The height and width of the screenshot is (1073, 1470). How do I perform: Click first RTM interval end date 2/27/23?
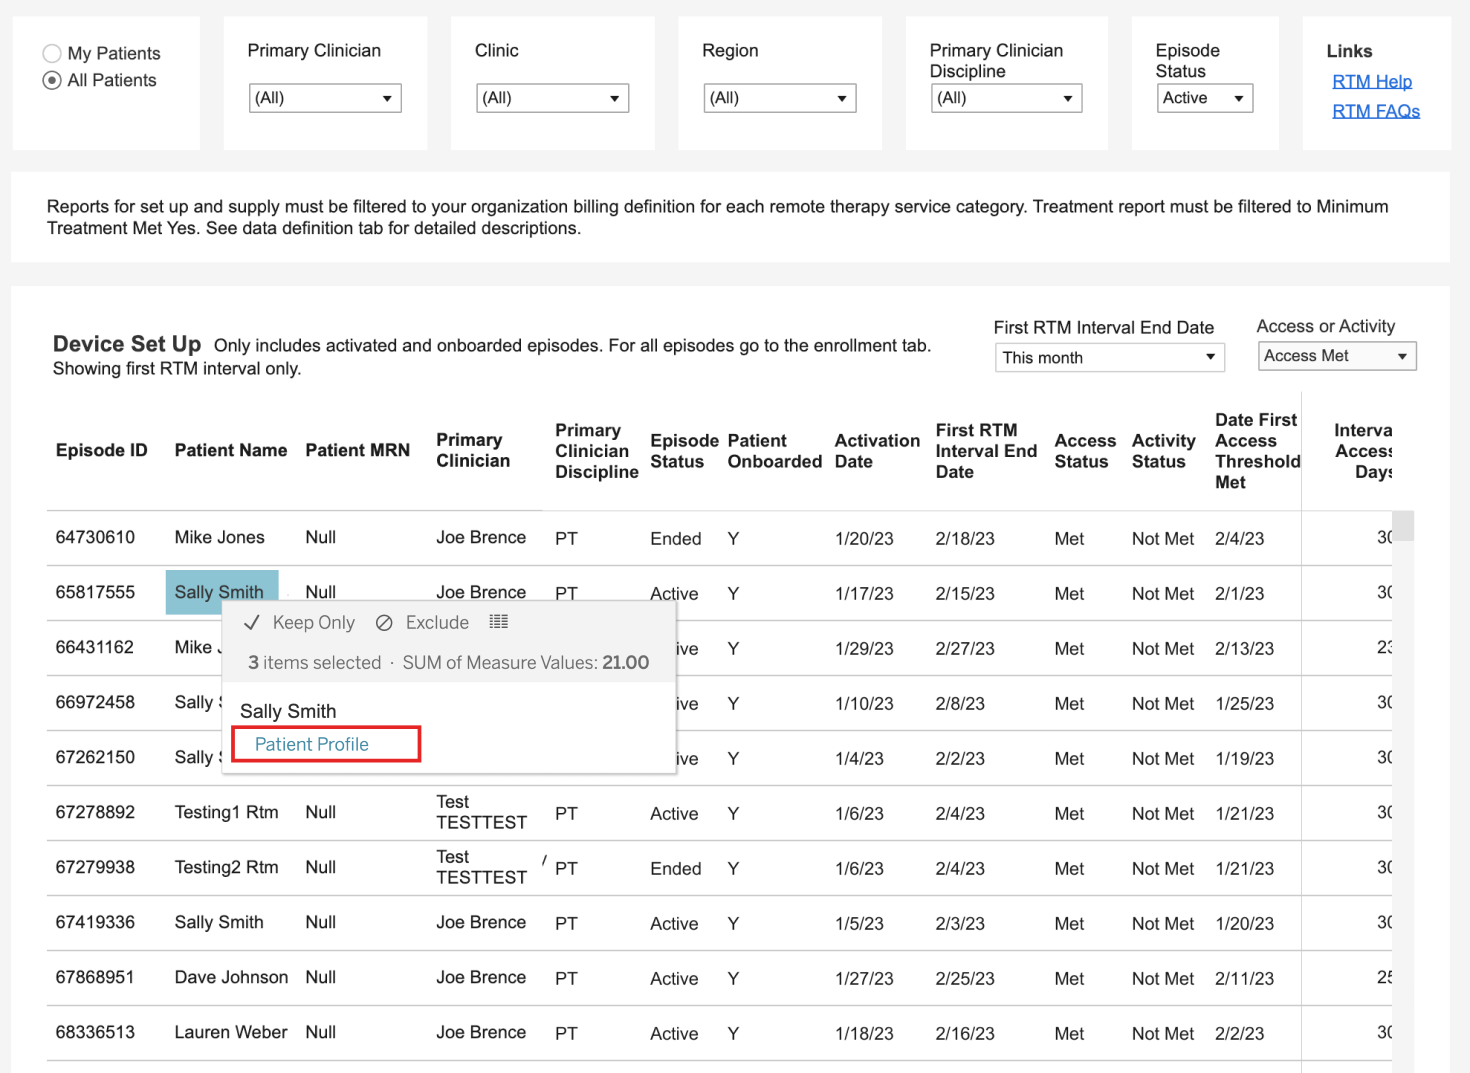pos(965,649)
